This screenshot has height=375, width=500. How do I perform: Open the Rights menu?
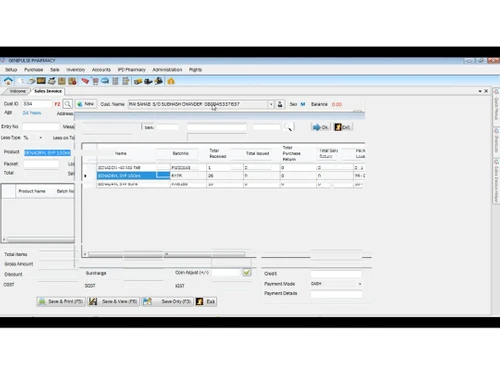195,70
